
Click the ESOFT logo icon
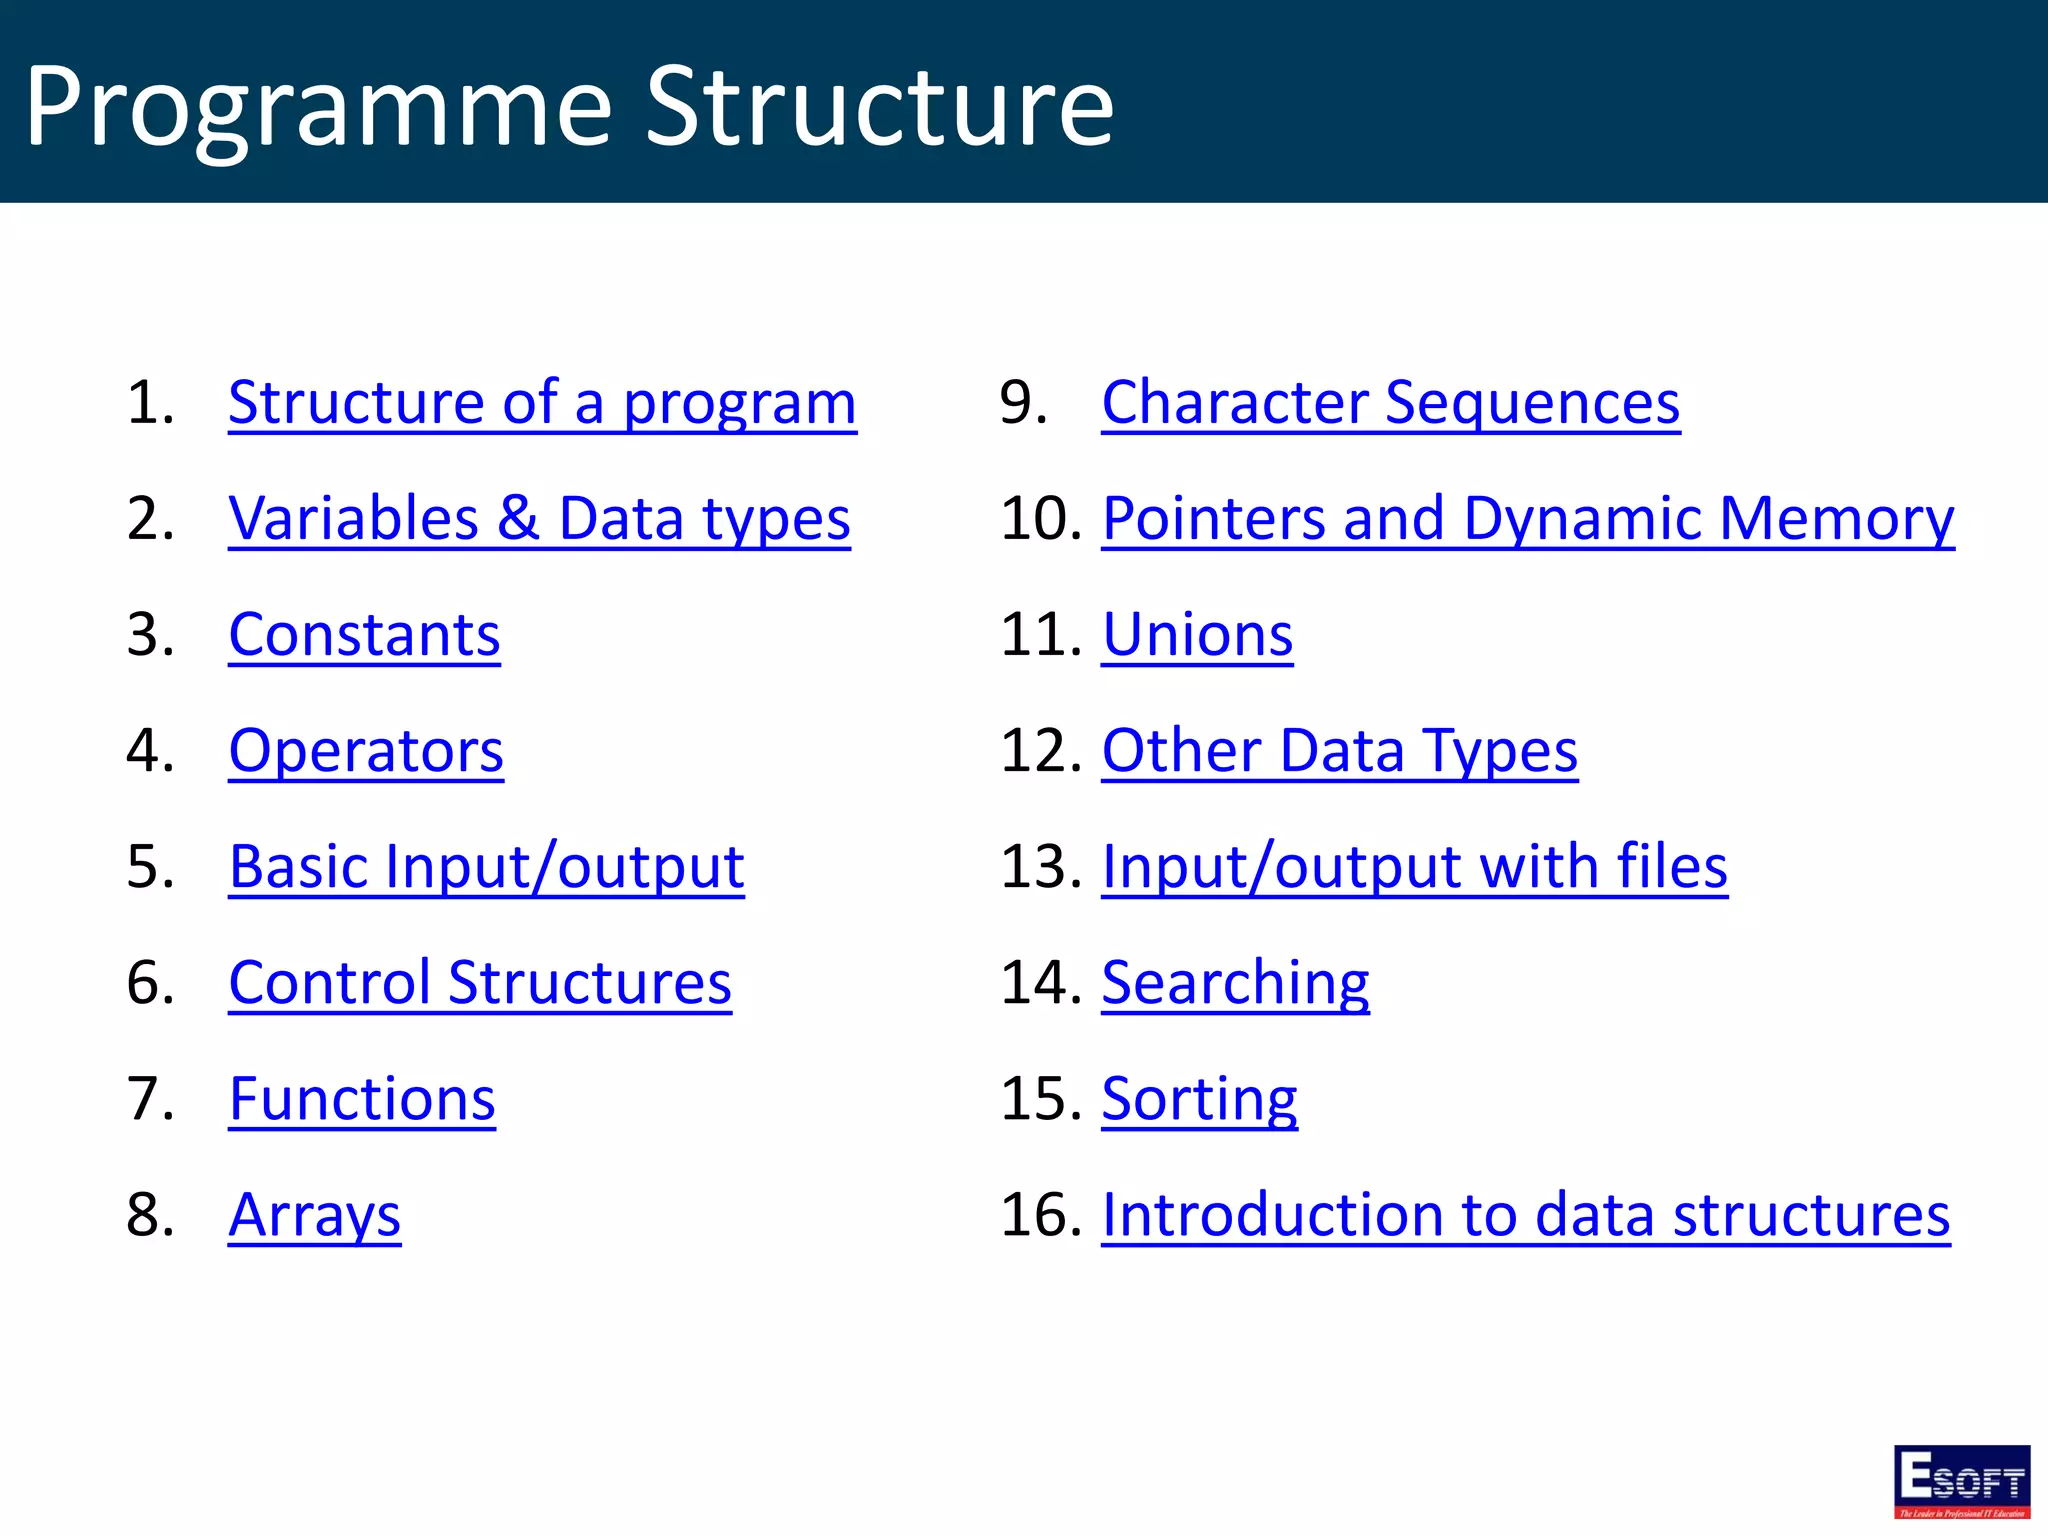click(x=1961, y=1481)
